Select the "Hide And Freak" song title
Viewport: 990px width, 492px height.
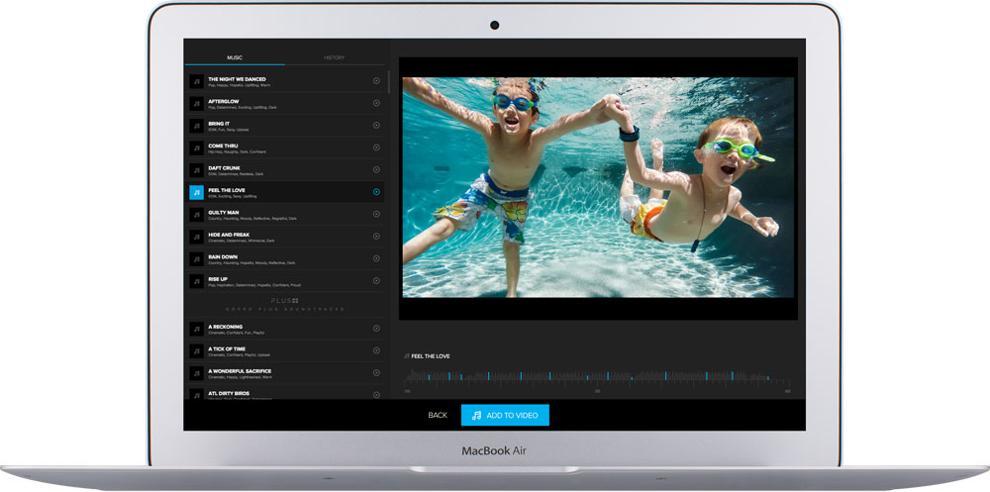click(228, 234)
